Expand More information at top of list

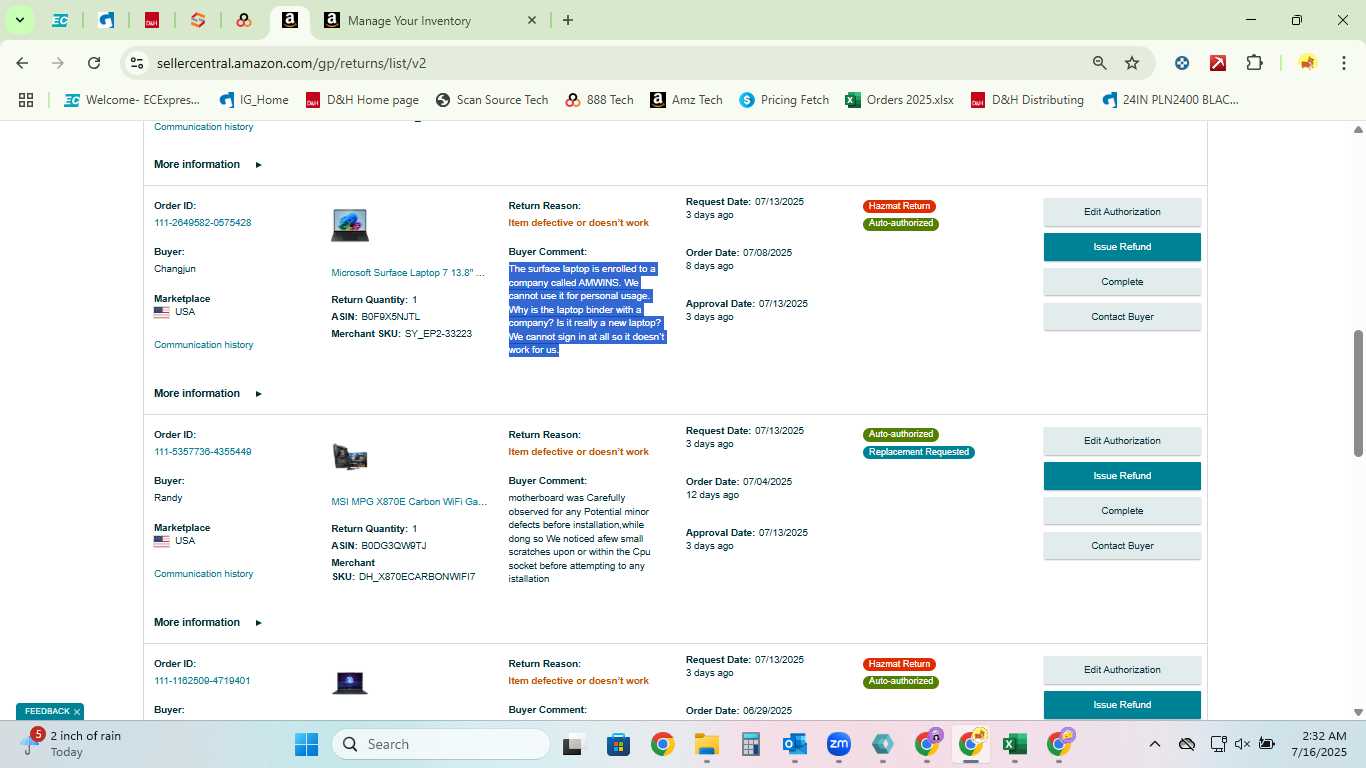pos(208,164)
